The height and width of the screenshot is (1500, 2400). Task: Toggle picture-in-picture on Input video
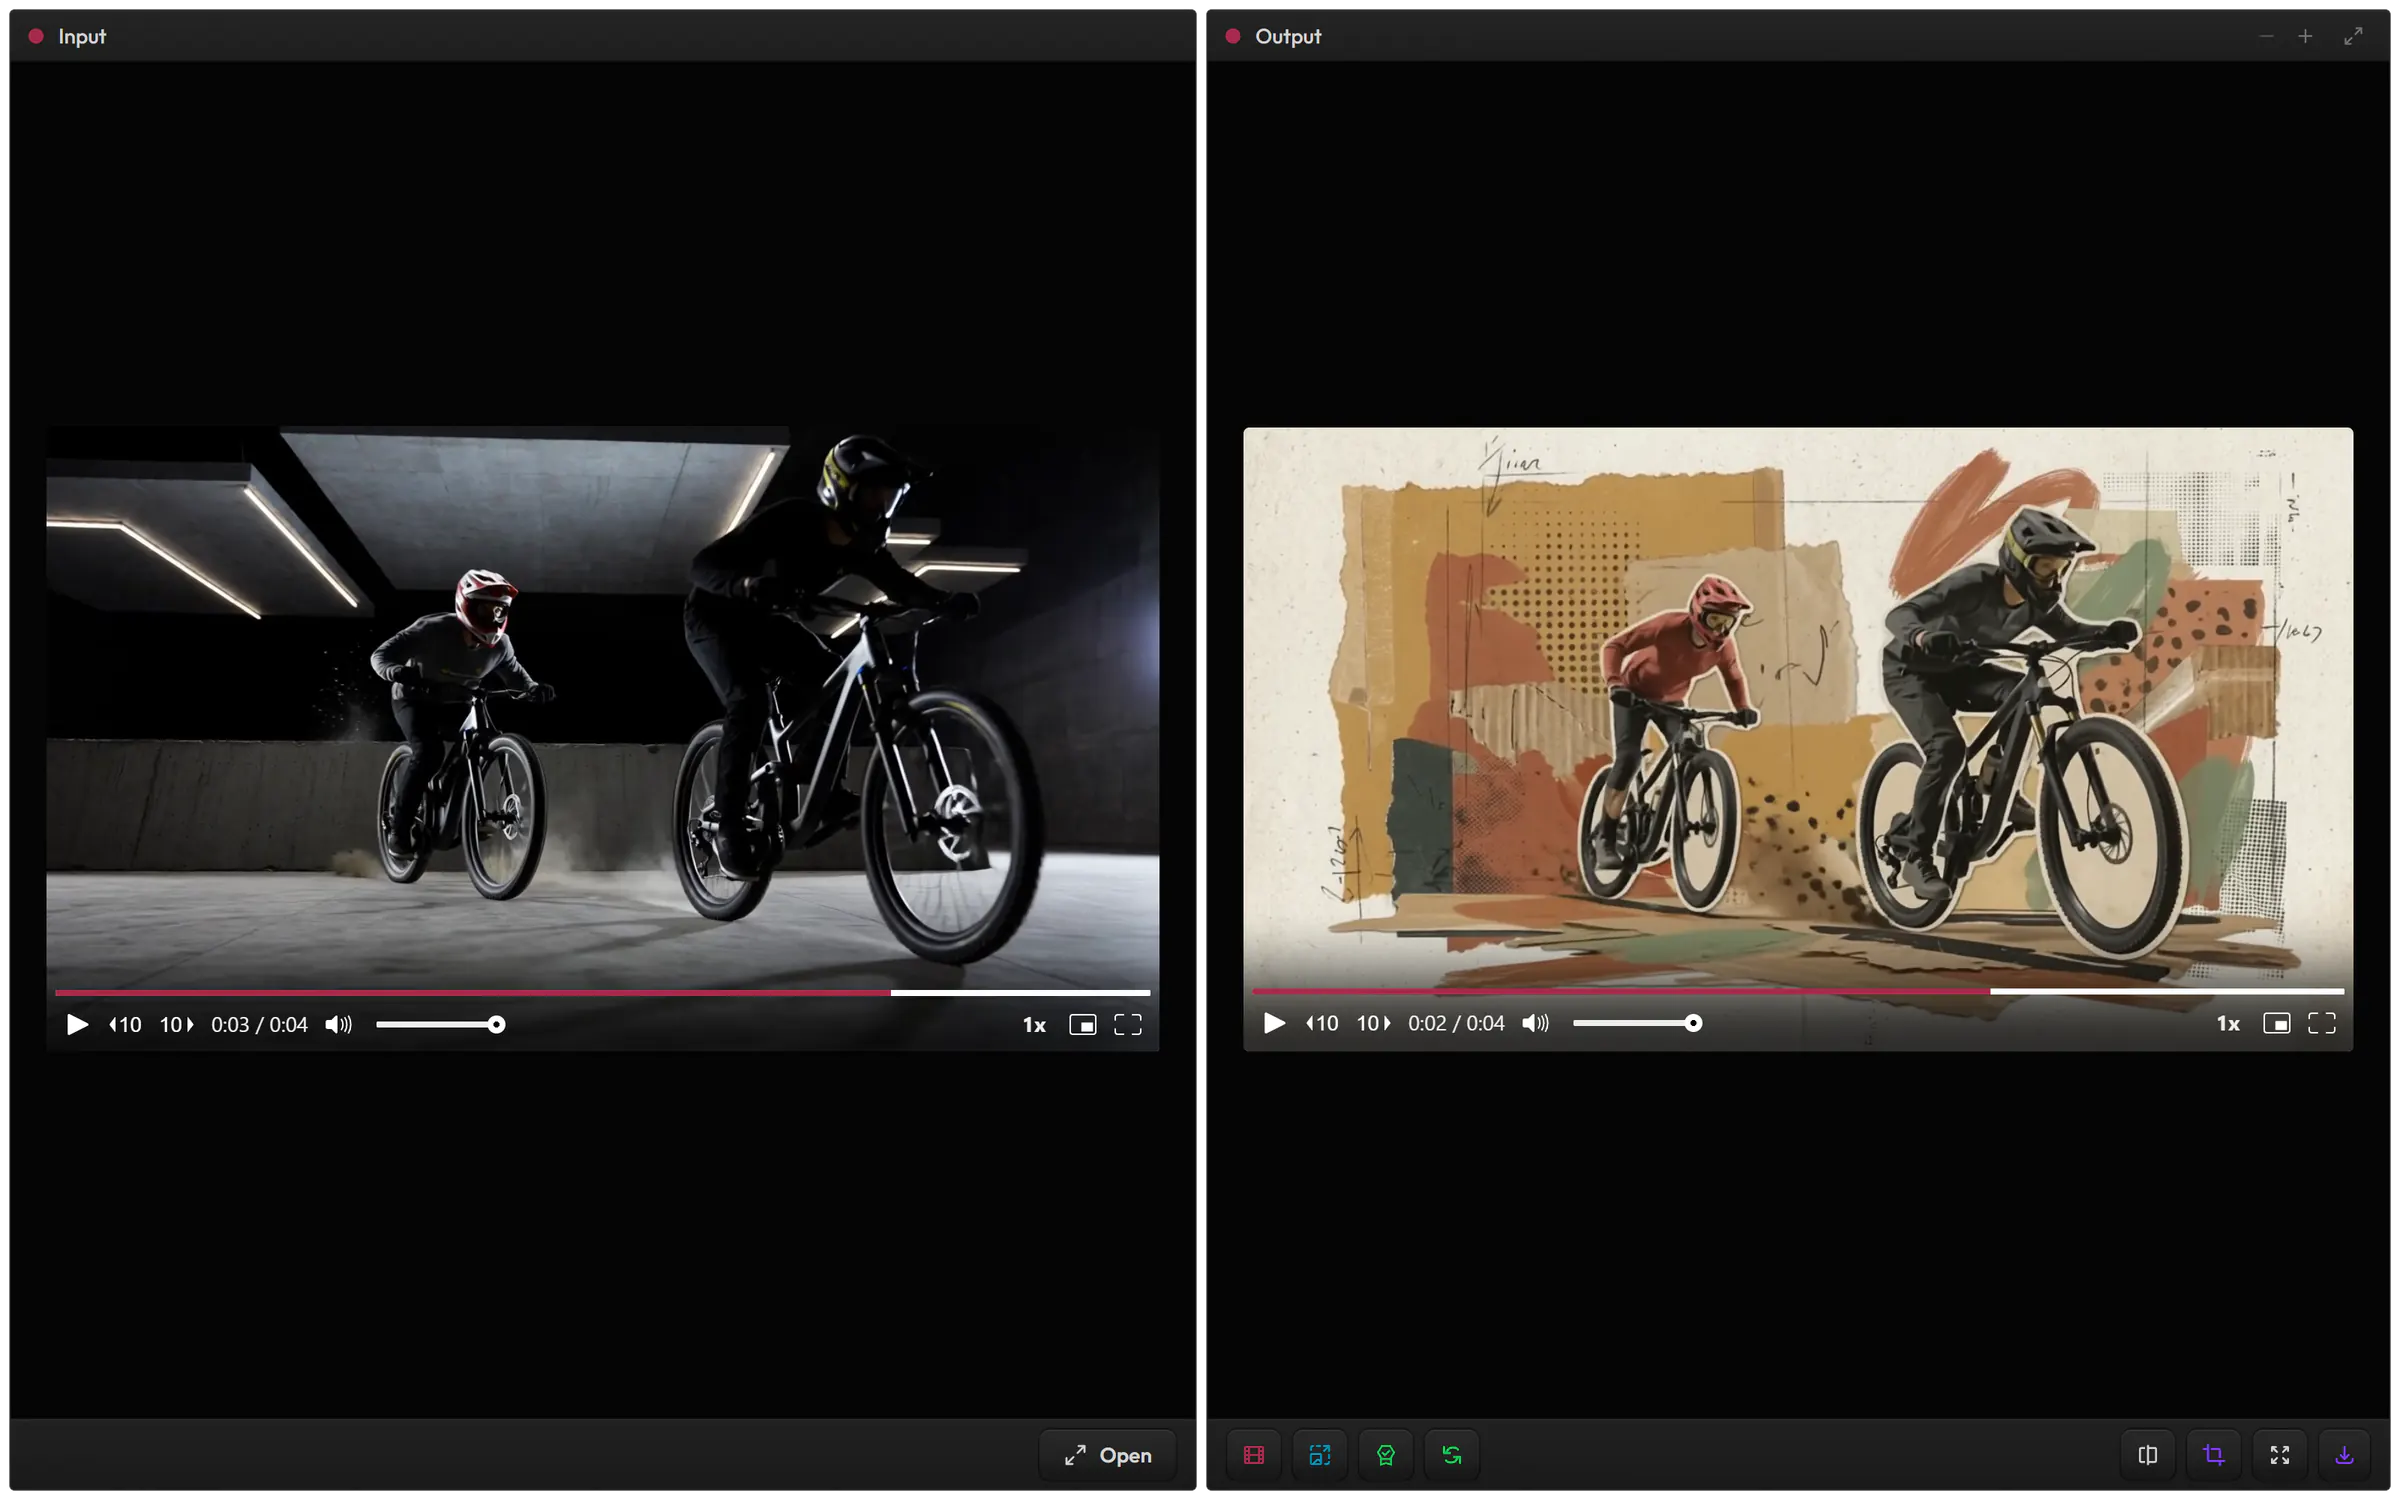[x=1083, y=1025]
